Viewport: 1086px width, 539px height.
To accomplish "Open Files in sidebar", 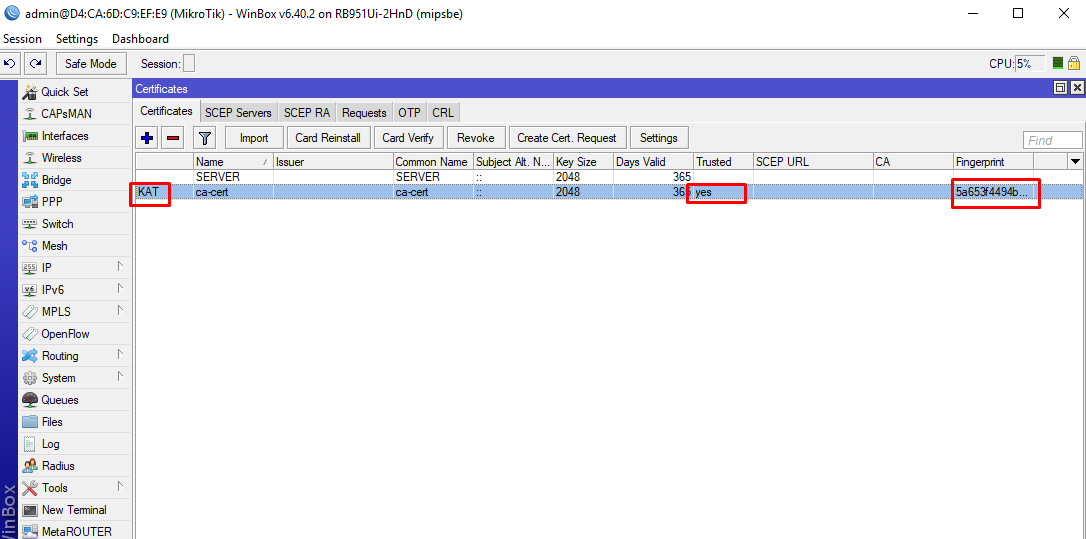I will (52, 422).
